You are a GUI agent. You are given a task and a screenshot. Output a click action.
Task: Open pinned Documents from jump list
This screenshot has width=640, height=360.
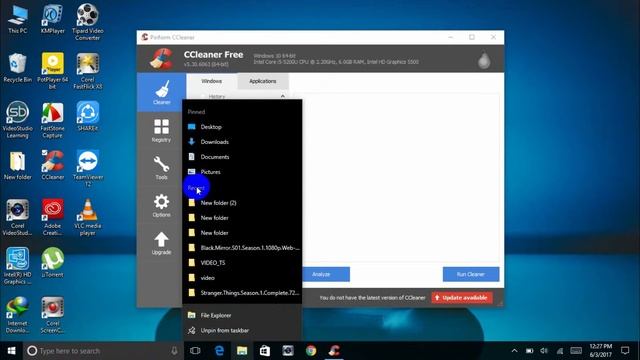tap(242, 157)
